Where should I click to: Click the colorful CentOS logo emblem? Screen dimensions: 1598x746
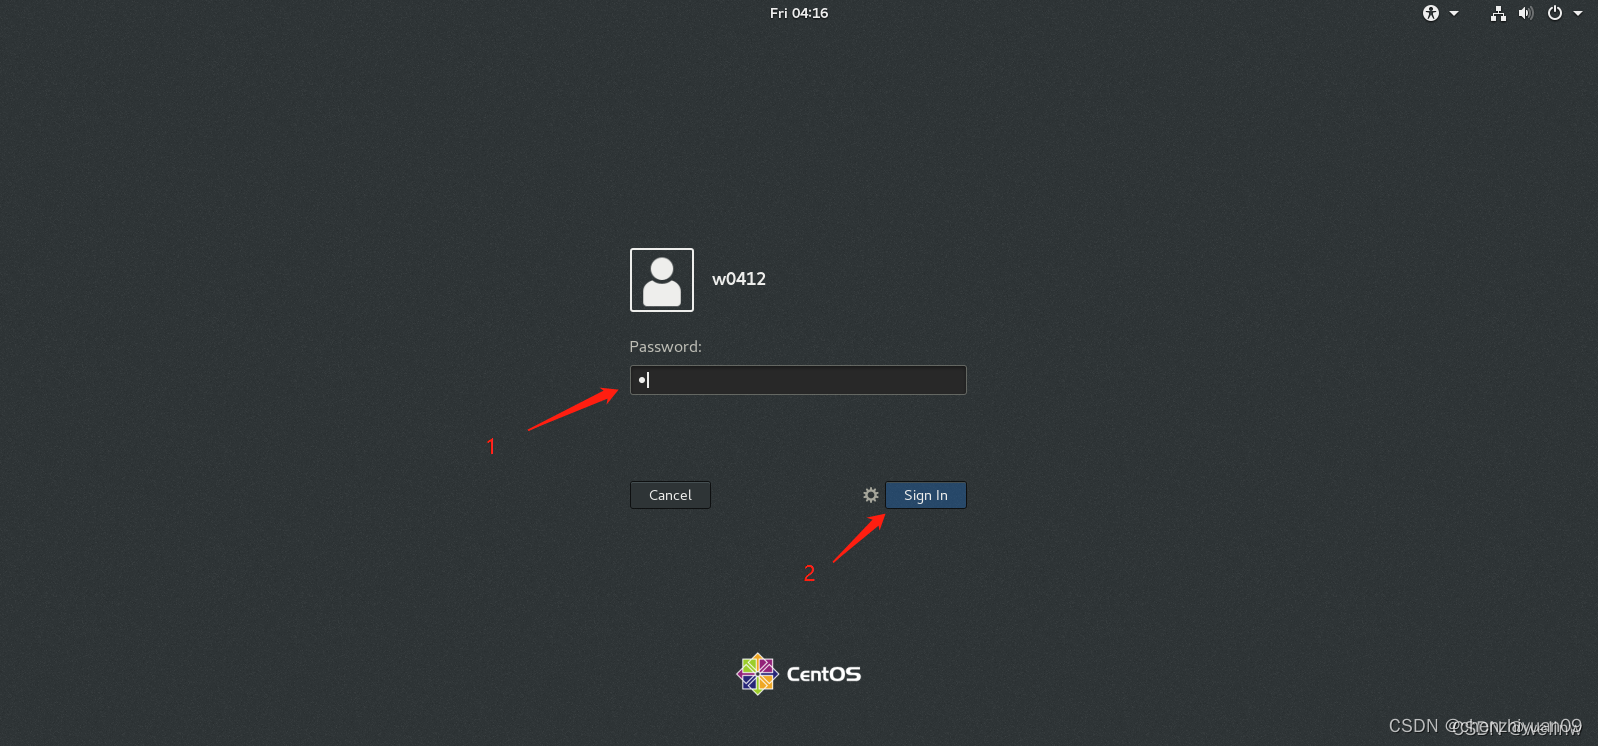tap(757, 674)
